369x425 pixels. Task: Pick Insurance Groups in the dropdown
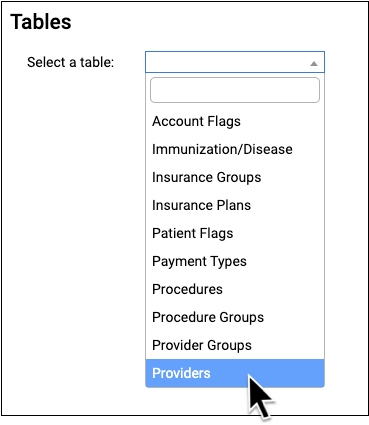pyautogui.click(x=235, y=177)
